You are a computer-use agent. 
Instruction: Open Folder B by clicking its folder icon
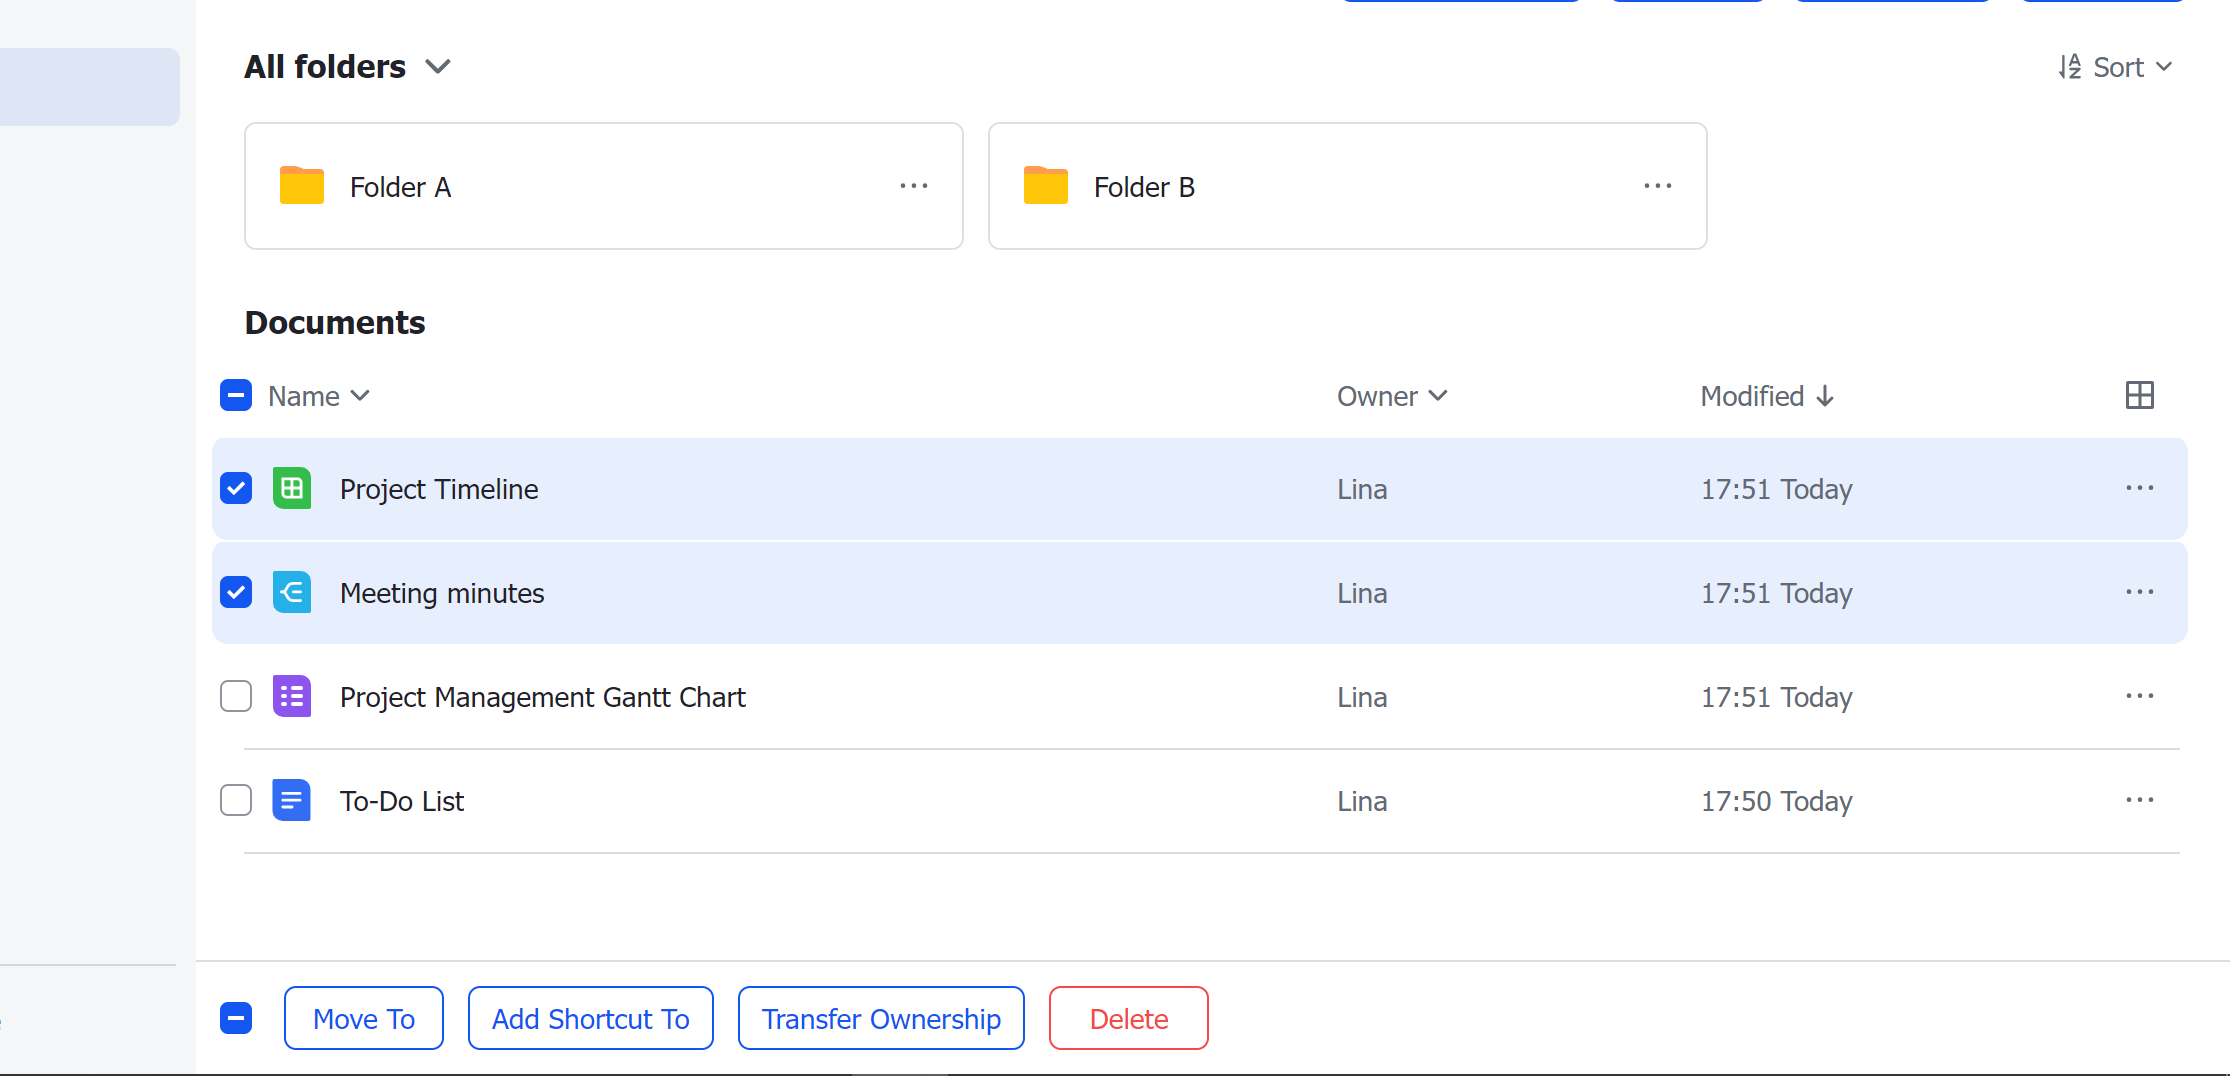(1046, 185)
